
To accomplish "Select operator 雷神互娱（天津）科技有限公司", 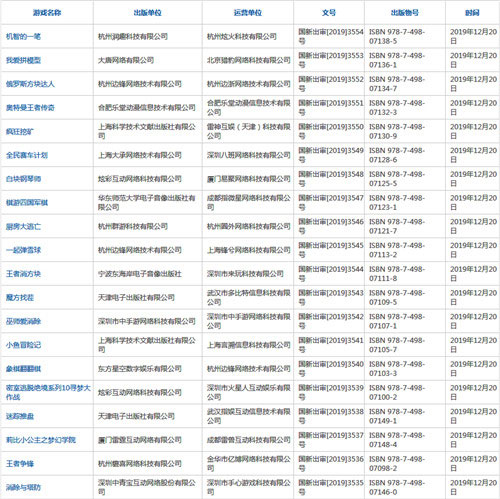I will click(249, 131).
